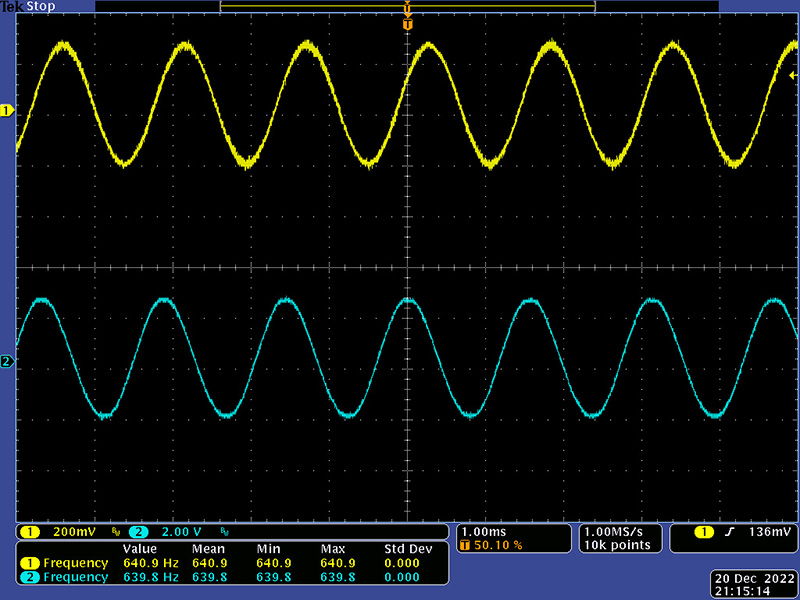Click the channel 1 Mean value 640.9
The width and height of the screenshot is (800, 600).
[x=210, y=563]
